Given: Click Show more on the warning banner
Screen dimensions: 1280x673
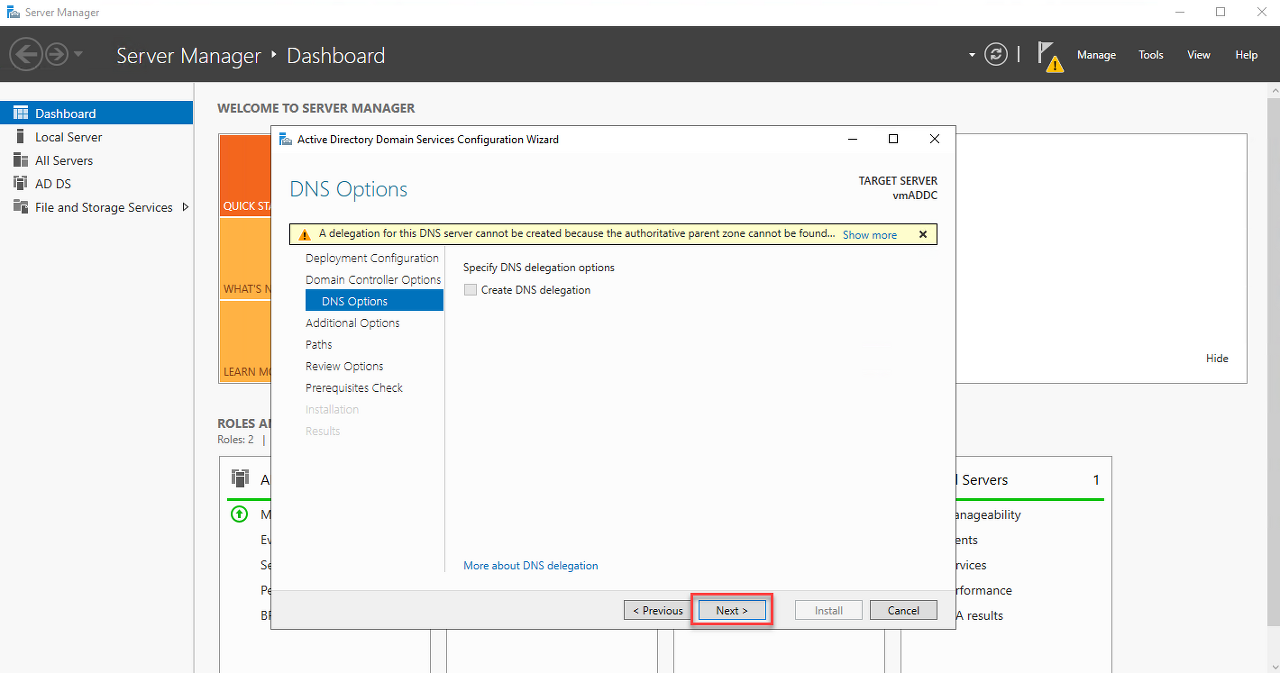Looking at the screenshot, I should 869,235.
